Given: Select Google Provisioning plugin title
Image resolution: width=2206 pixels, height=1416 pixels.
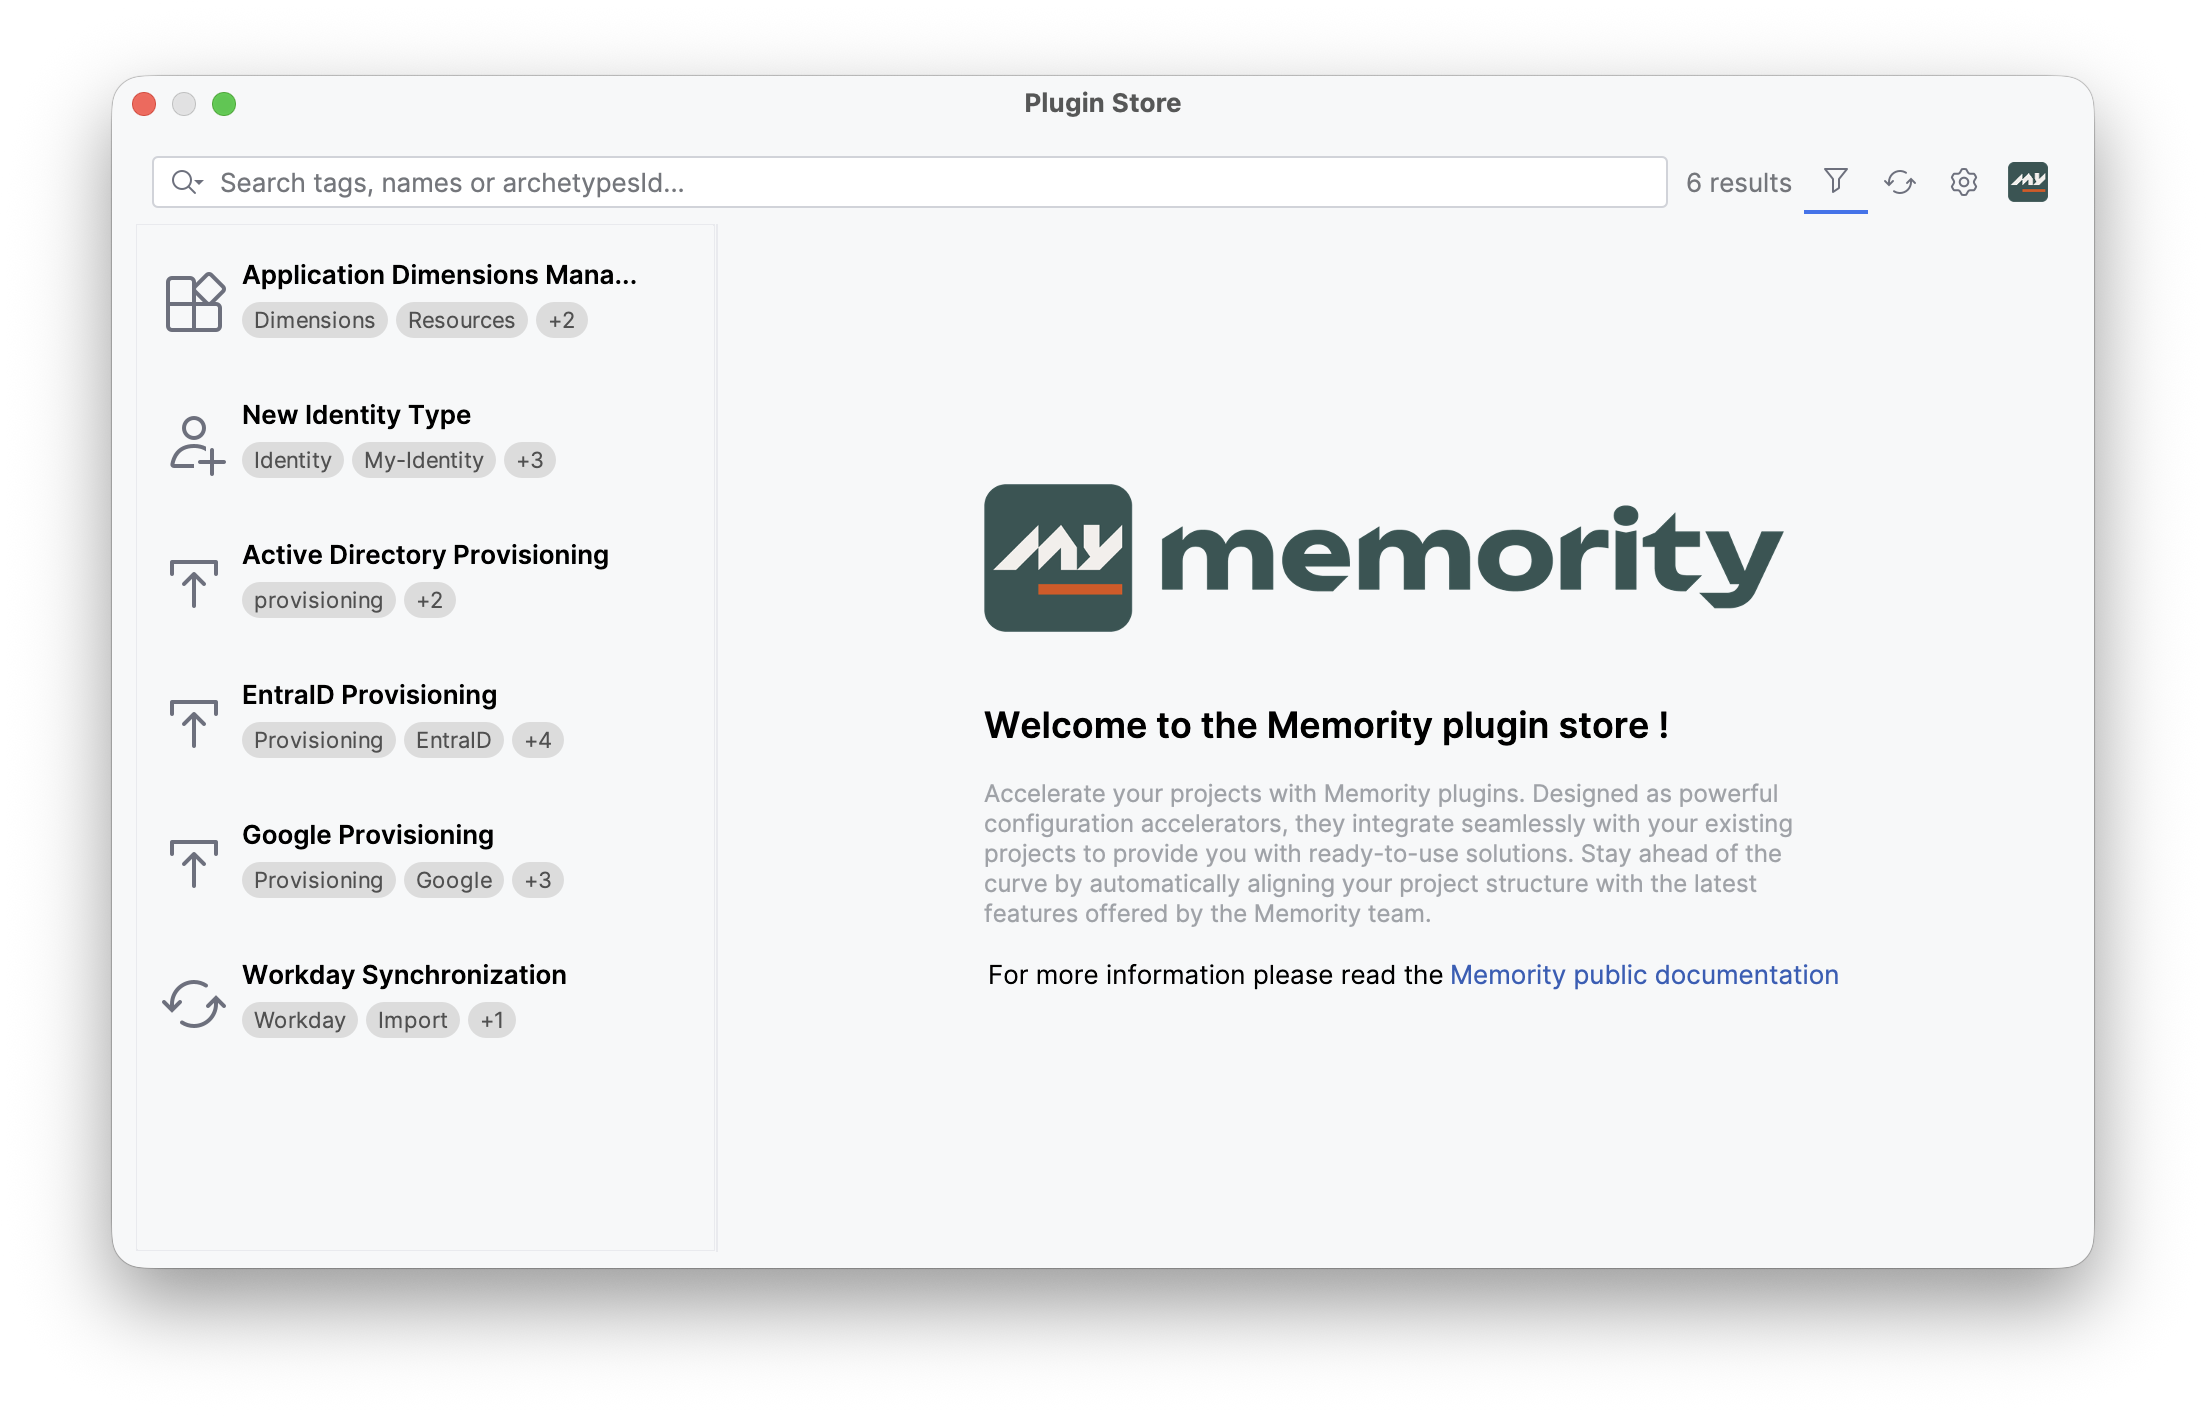Looking at the screenshot, I should pyautogui.click(x=368, y=835).
